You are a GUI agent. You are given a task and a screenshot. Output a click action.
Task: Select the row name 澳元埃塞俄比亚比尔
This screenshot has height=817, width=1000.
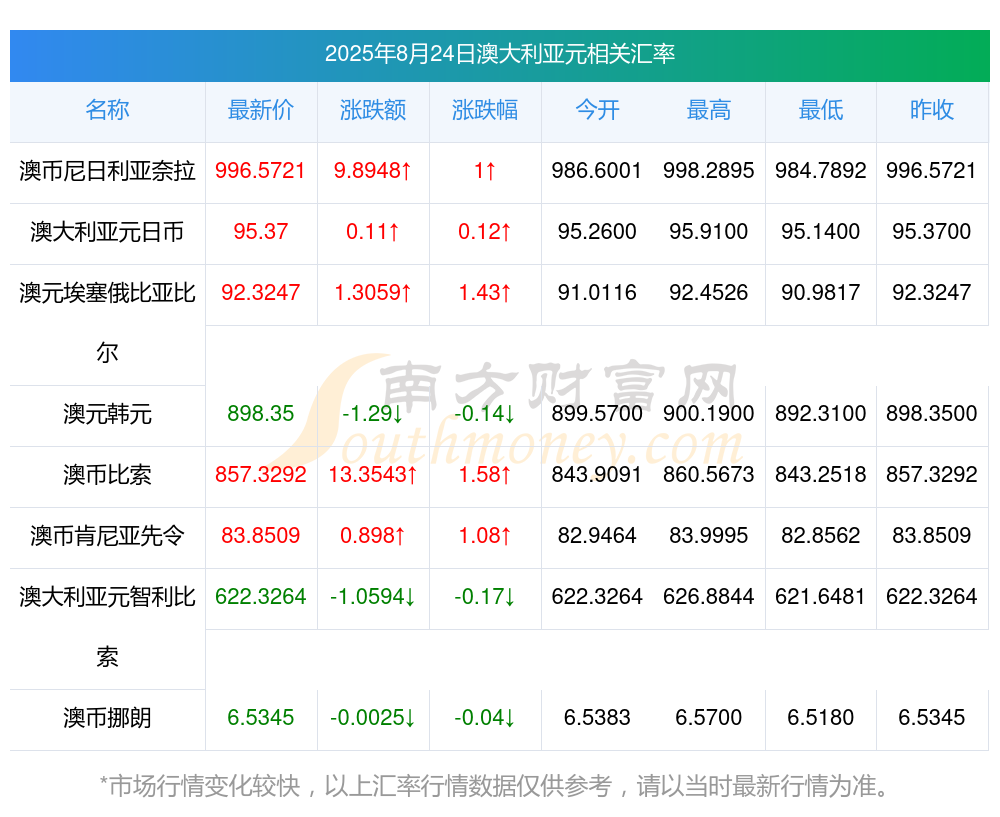(x=107, y=323)
